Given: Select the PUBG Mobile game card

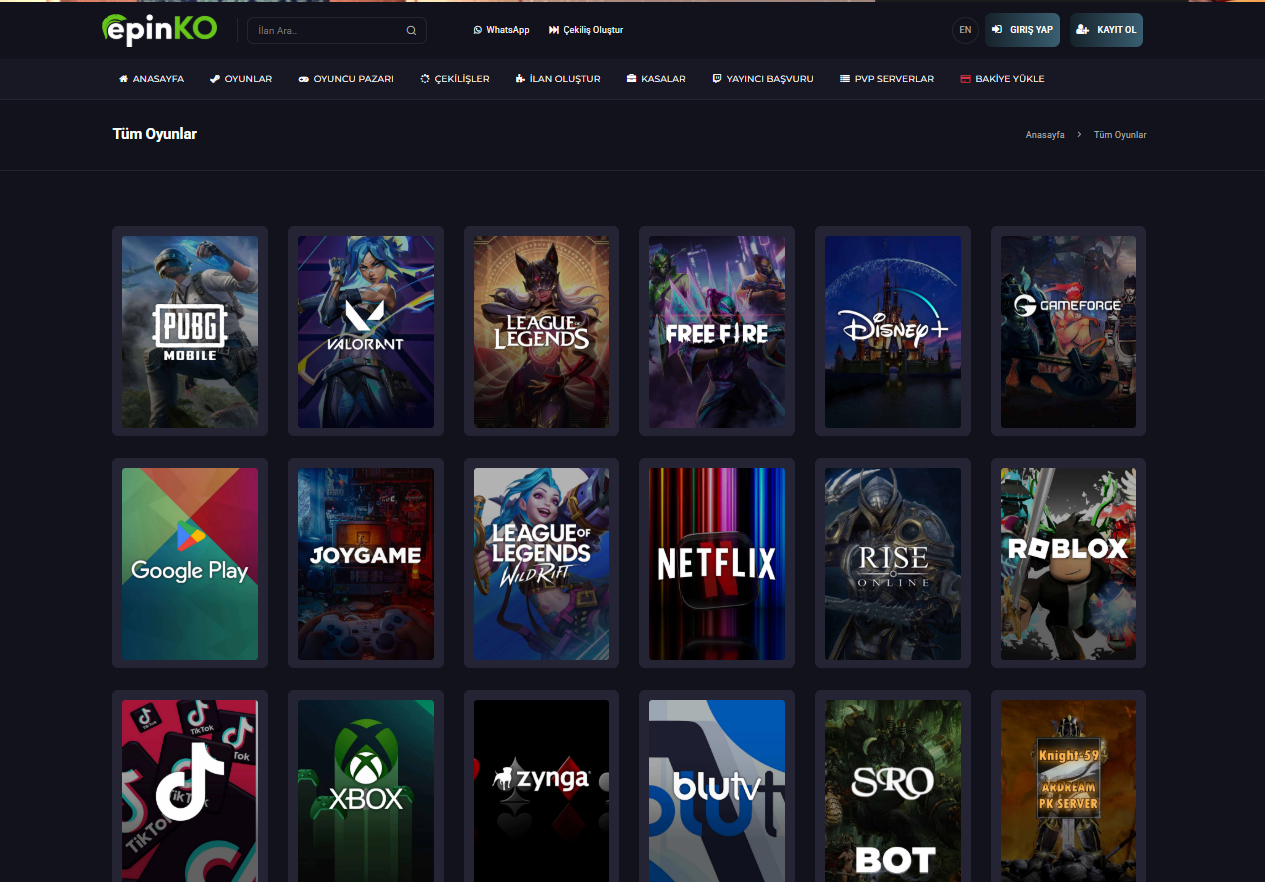Looking at the screenshot, I should 190,331.
